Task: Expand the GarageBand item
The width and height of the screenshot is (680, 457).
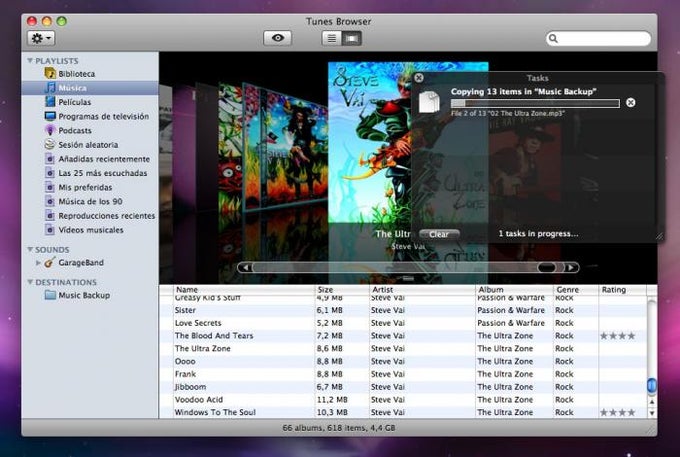Action: [38, 262]
